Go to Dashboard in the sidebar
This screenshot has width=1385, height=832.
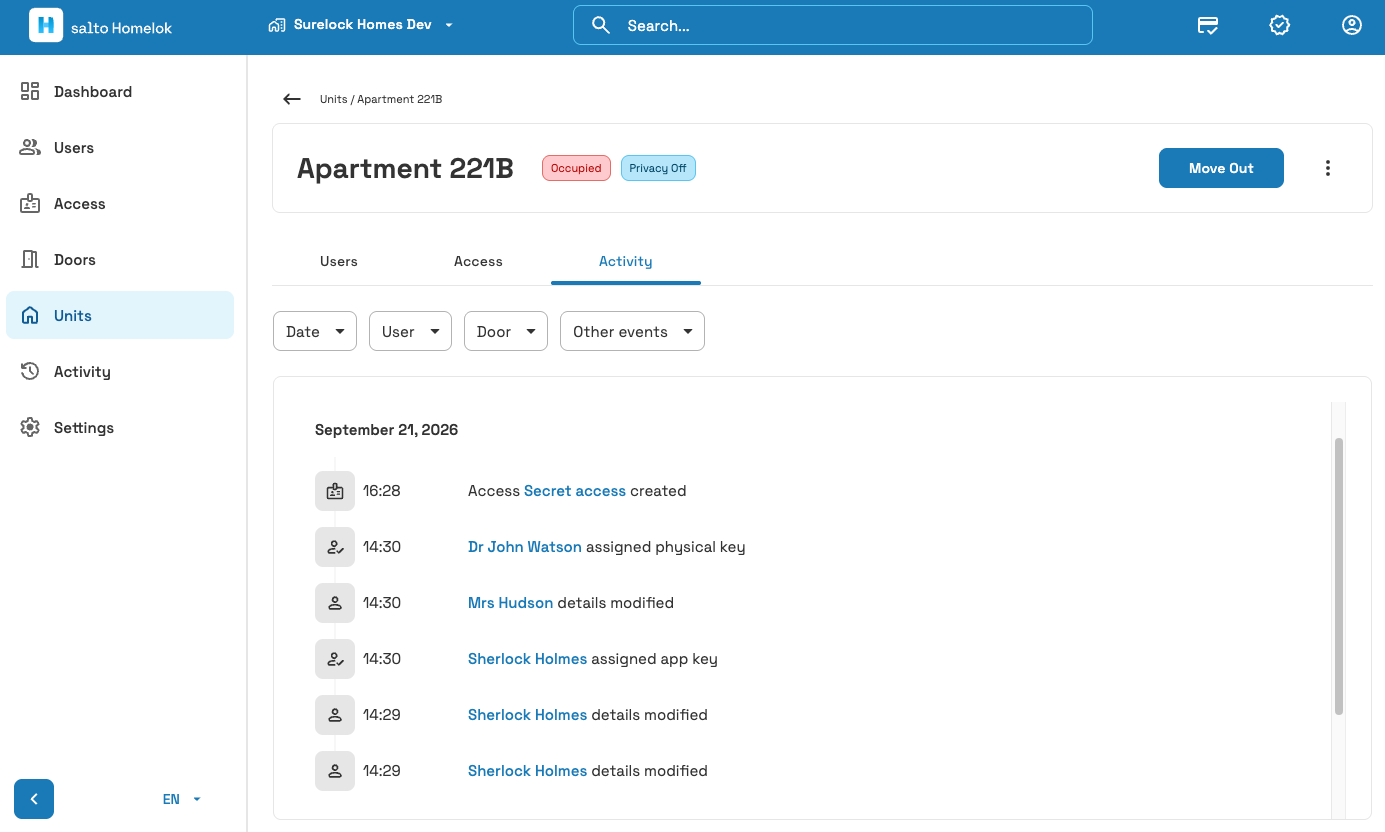(x=120, y=92)
